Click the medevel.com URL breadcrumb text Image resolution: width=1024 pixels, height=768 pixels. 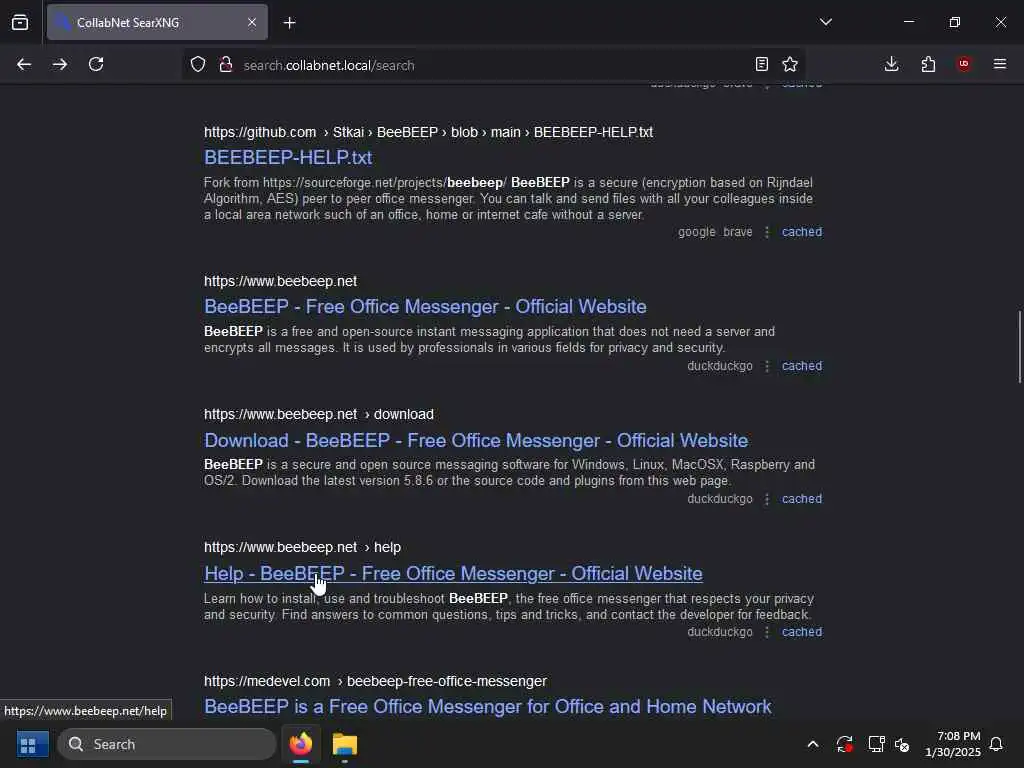coord(376,681)
